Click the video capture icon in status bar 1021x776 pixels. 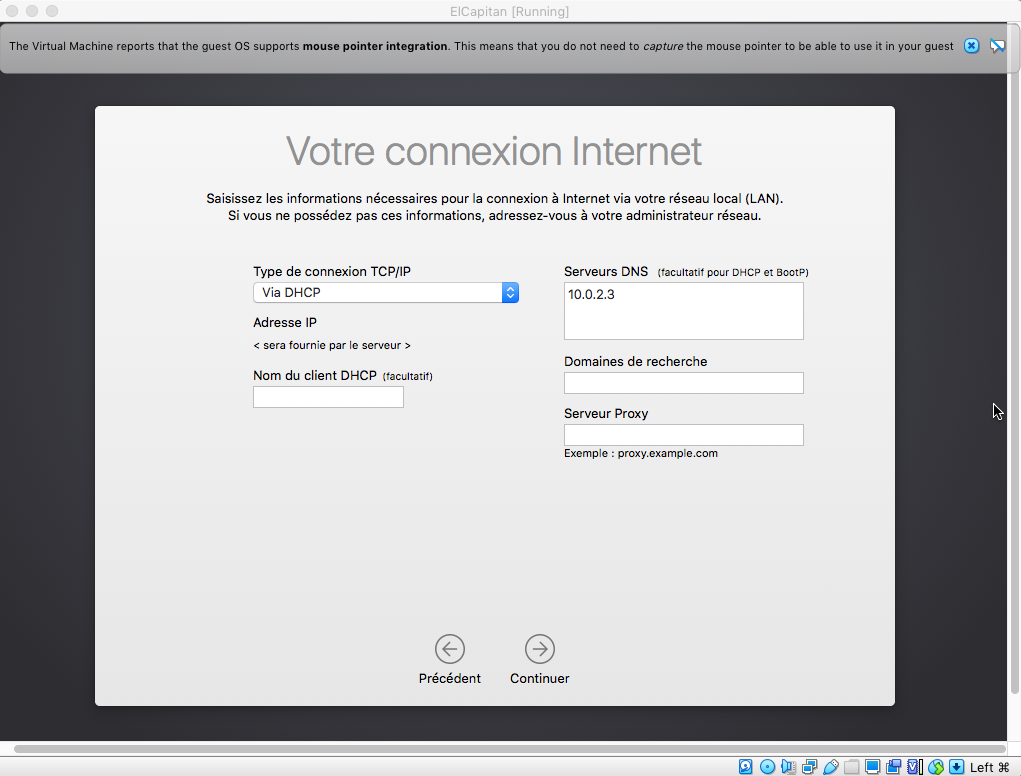893,767
